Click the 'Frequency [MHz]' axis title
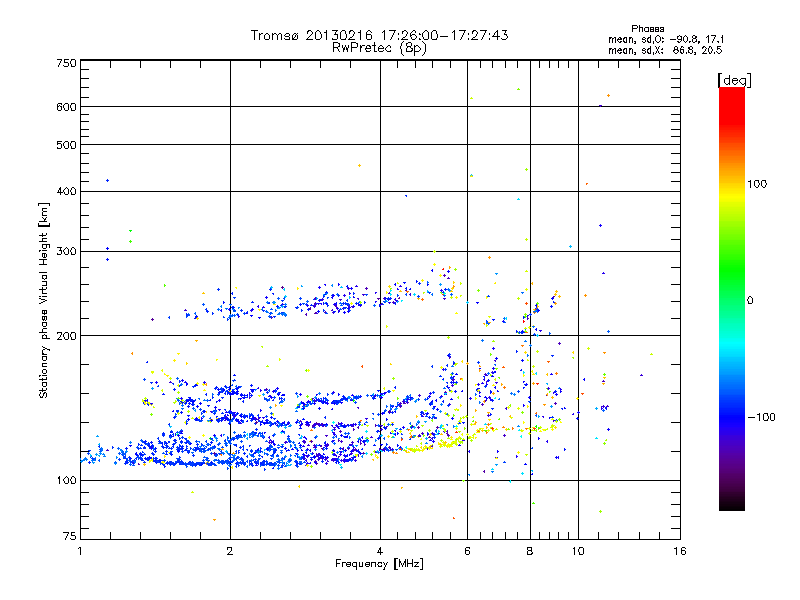800x600 pixels. tap(379, 564)
